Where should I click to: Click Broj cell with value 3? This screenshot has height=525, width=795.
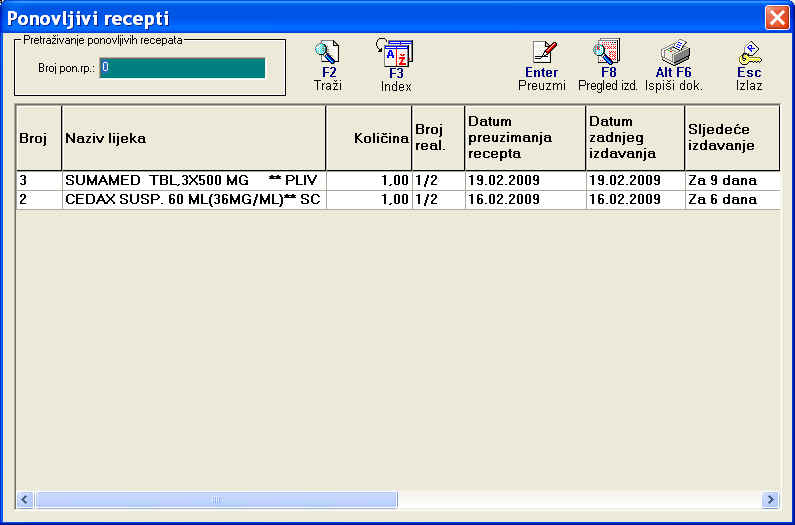tap(39, 181)
